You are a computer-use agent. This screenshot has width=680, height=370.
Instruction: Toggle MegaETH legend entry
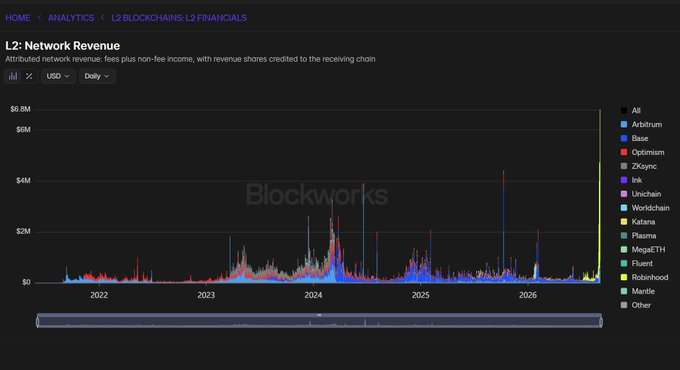point(643,249)
